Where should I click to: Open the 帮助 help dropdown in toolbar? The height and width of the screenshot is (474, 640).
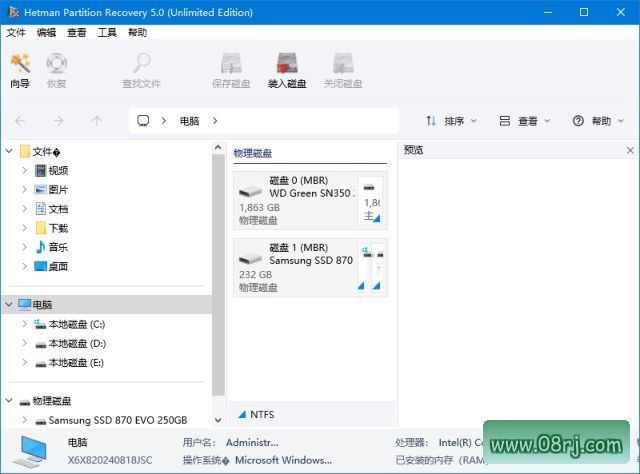coord(598,121)
